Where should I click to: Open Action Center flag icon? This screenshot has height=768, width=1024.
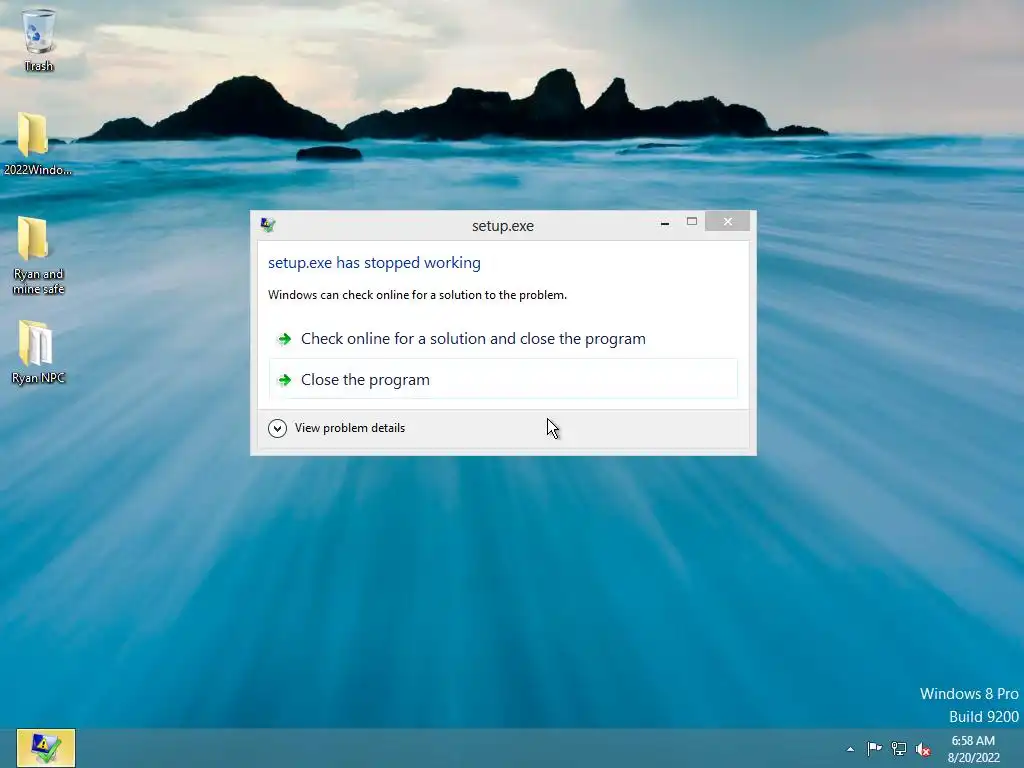[x=874, y=749]
